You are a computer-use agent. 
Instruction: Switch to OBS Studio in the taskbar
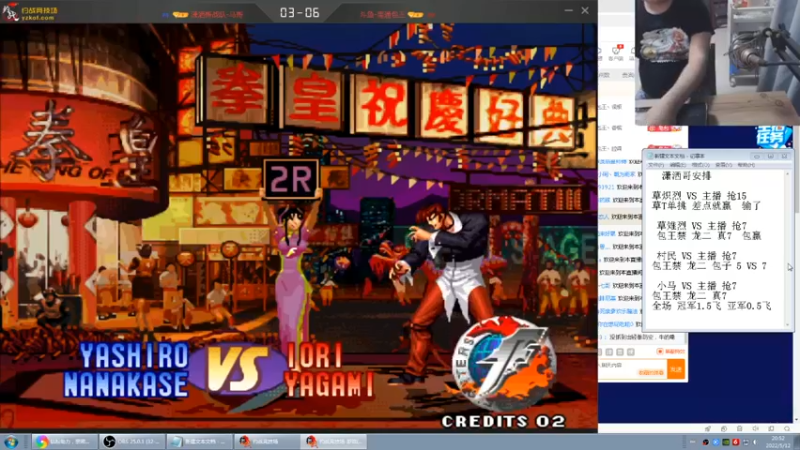tap(133, 442)
